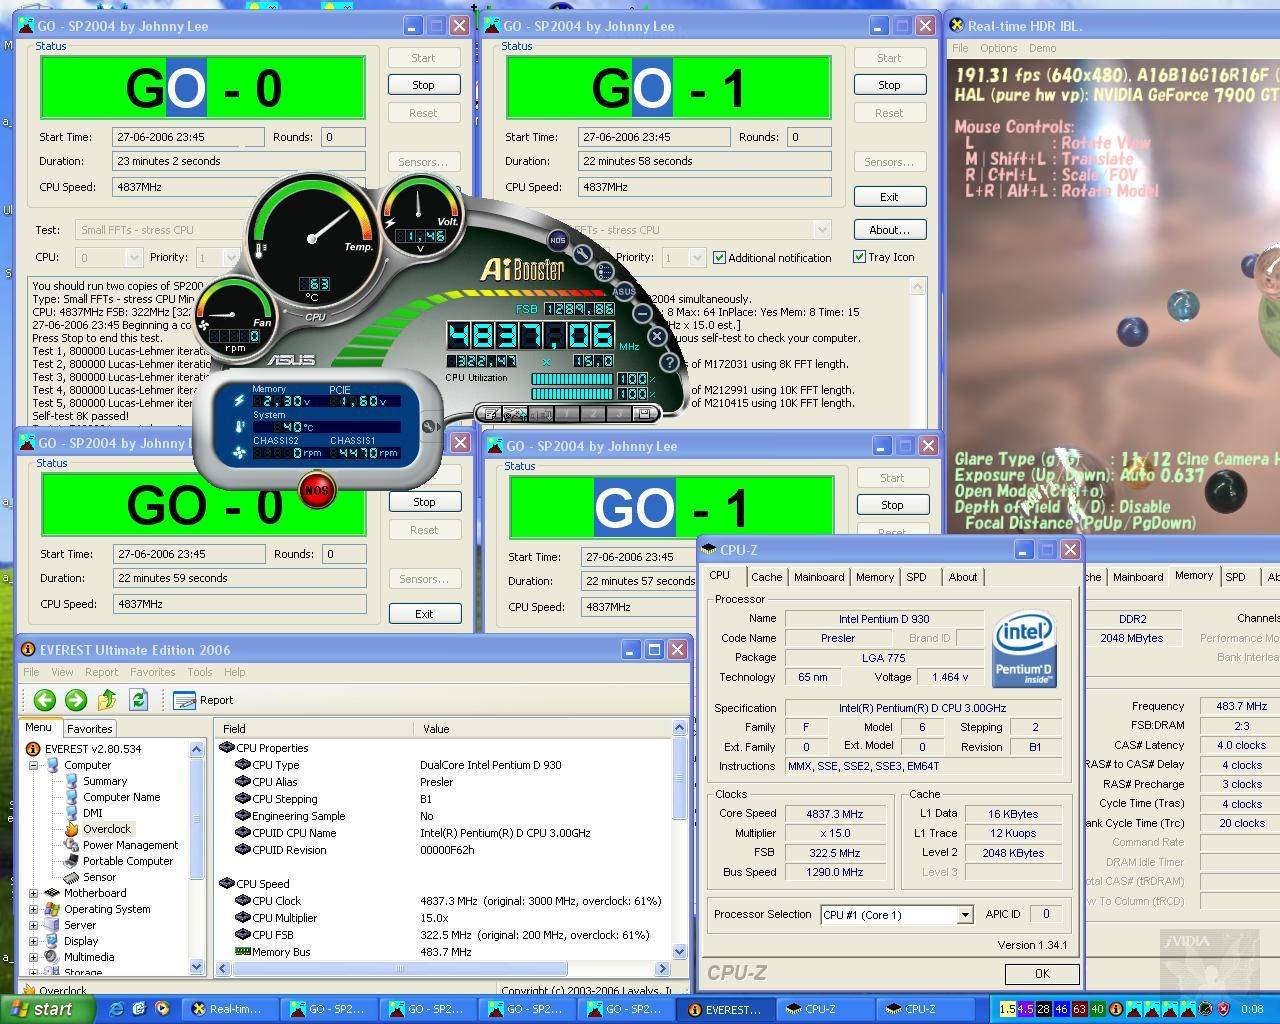The width and height of the screenshot is (1280, 1024).
Task: Click the EVEREST Up level arrow icon
Action: coord(107,700)
